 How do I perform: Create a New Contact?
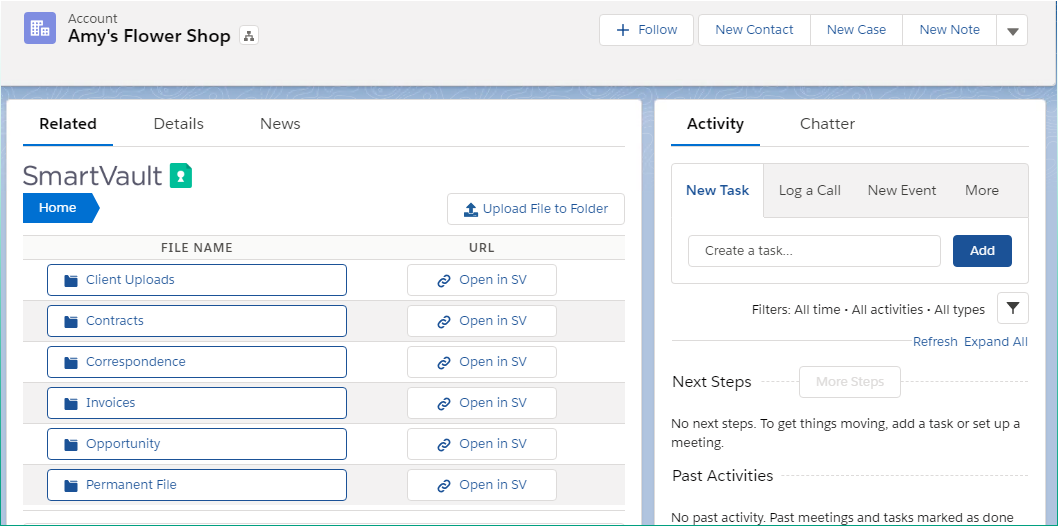[754, 30]
